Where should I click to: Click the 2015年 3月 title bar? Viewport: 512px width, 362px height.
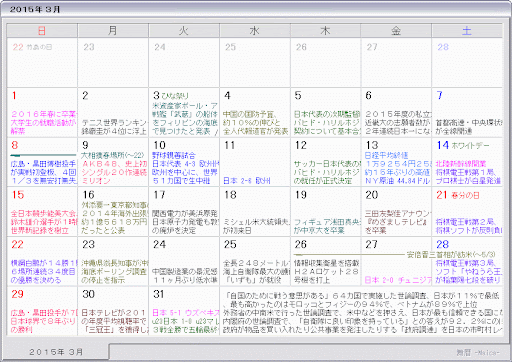tap(256, 9)
